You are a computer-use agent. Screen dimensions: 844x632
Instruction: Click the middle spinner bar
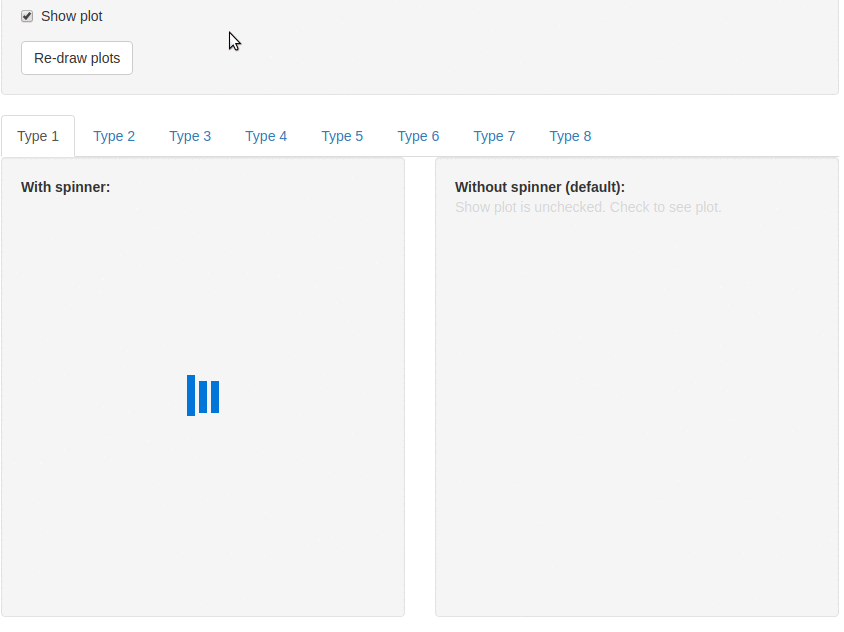[203, 397]
